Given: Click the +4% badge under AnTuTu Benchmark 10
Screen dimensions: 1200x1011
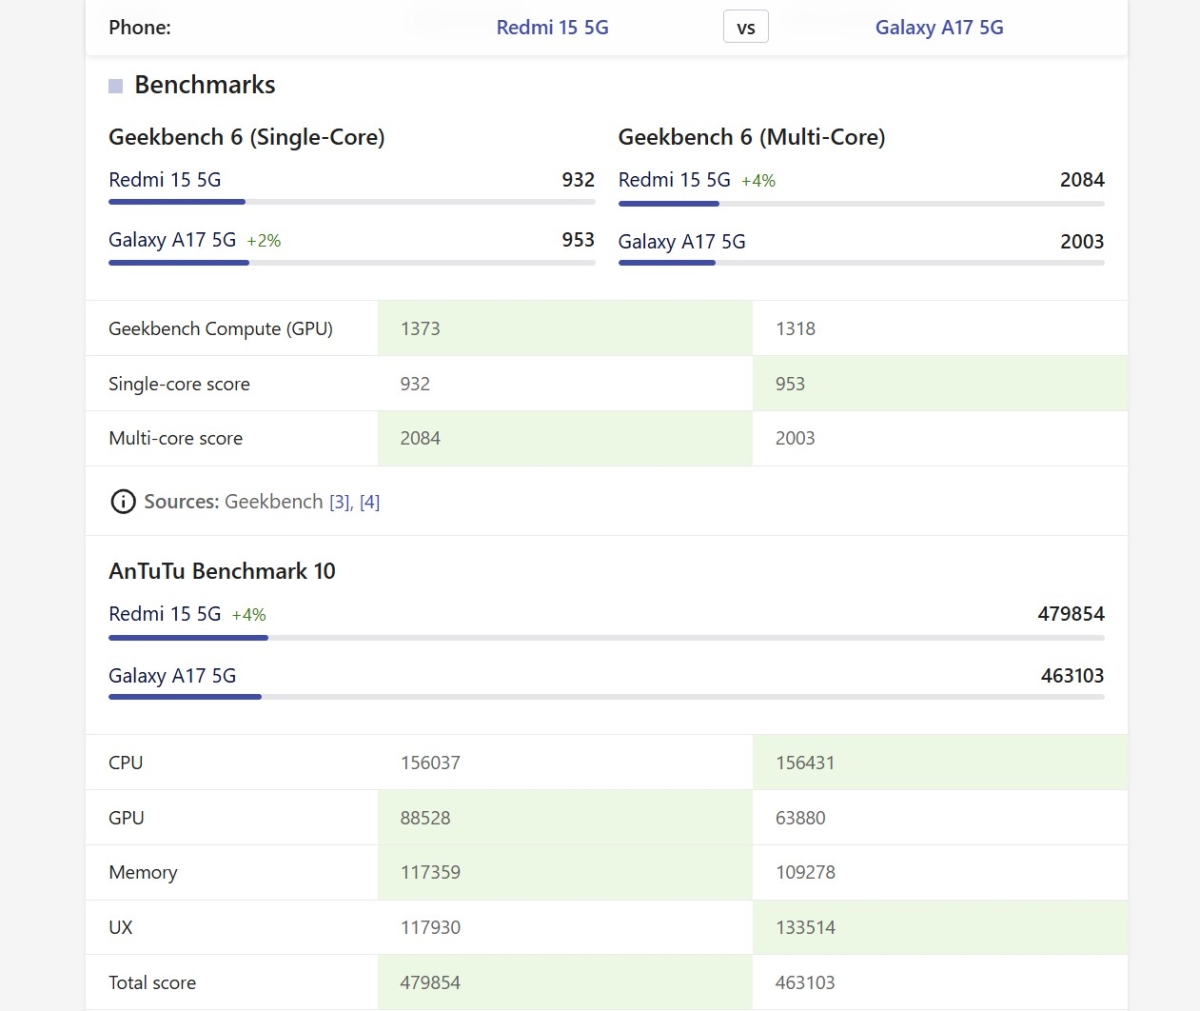Looking at the screenshot, I should (249, 615).
